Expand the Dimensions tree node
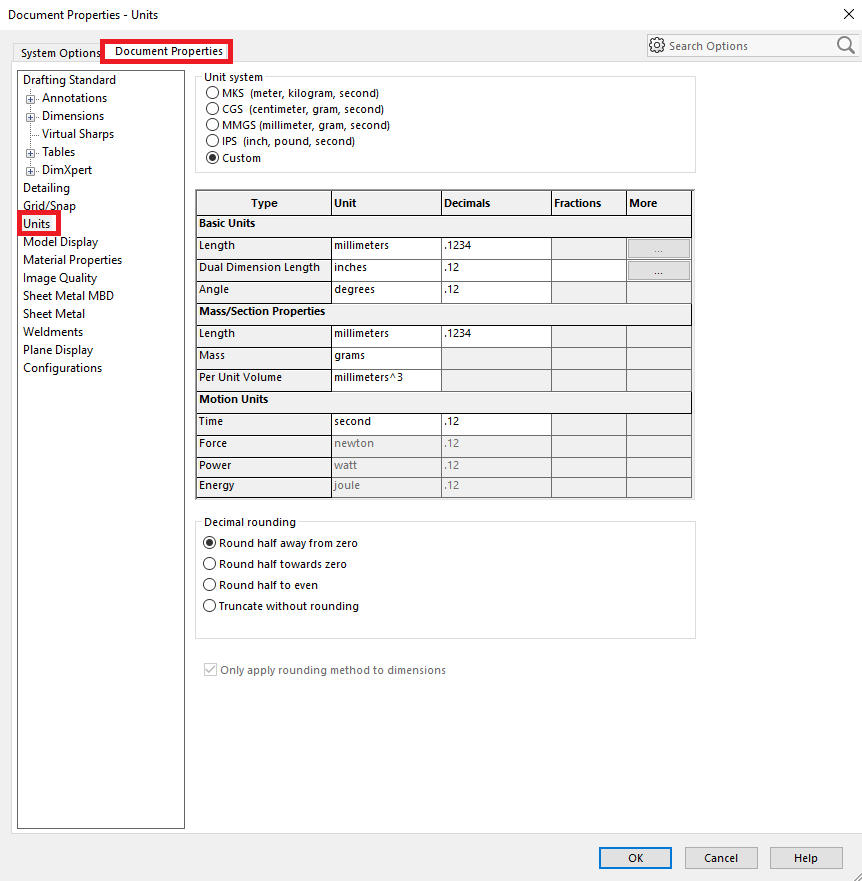Screen dimensions: 862x881 [31, 117]
